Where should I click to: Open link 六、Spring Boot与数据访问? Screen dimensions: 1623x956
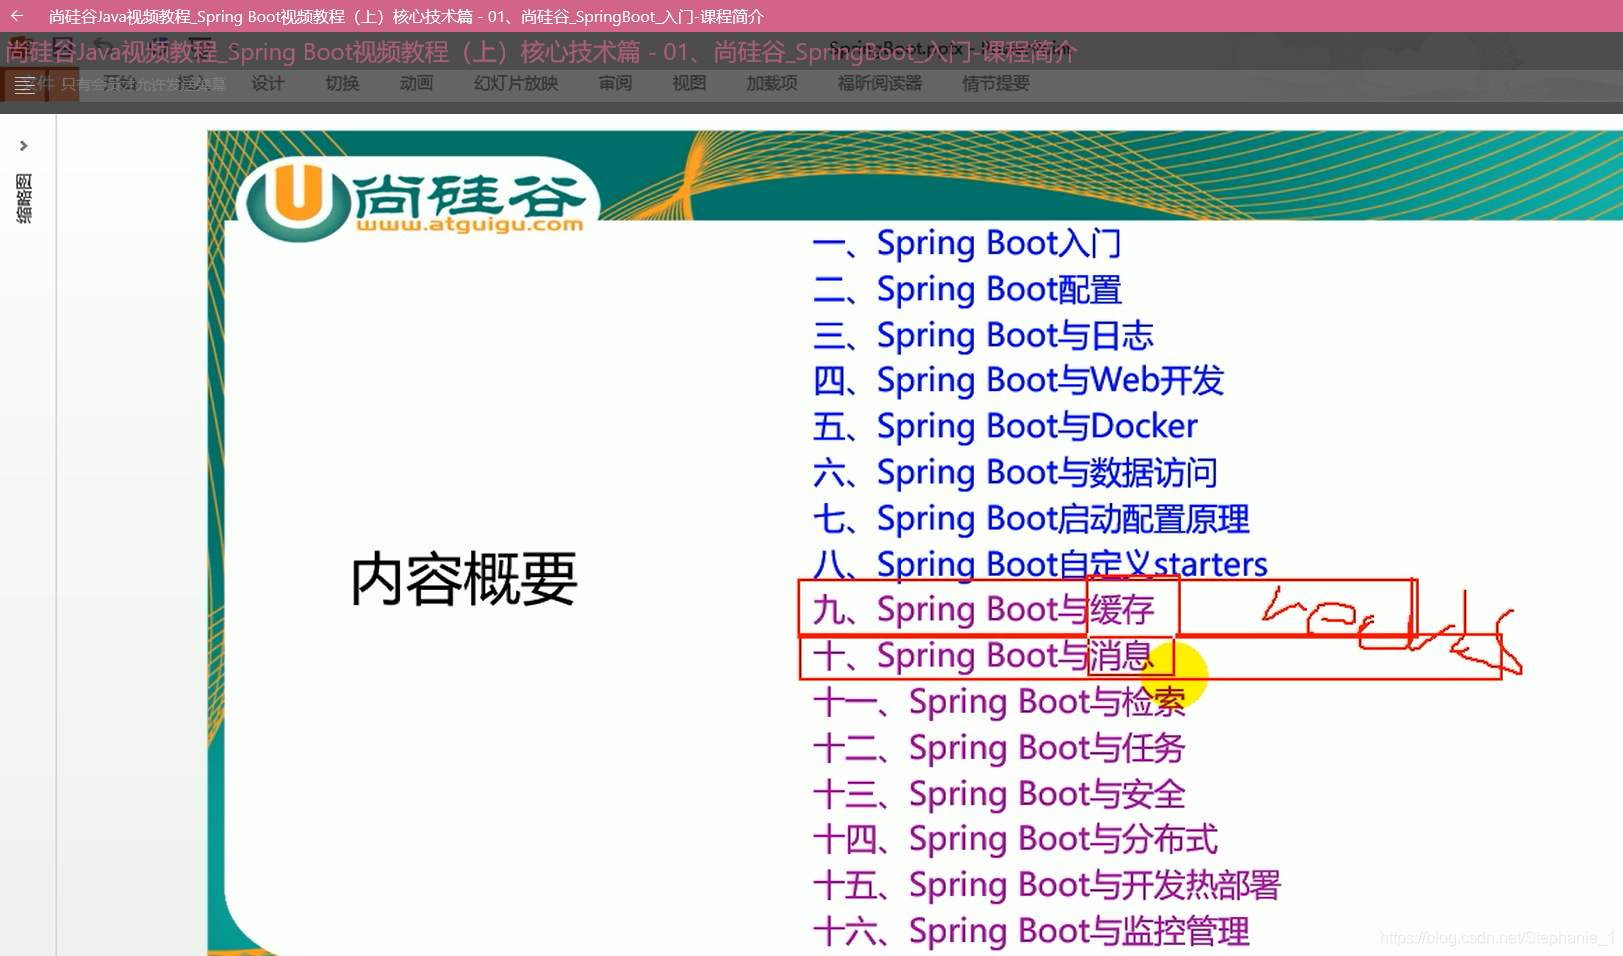point(1015,472)
